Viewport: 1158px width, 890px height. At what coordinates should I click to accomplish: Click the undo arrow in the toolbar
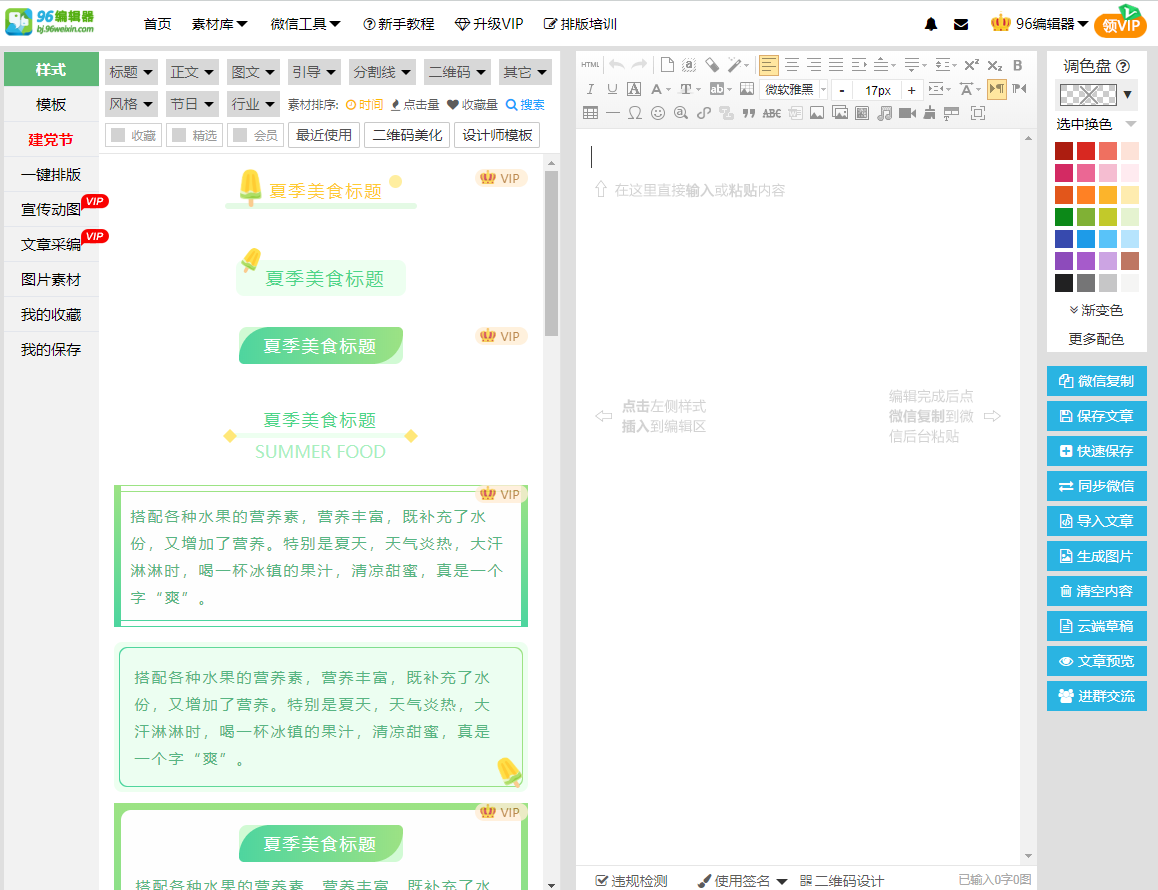tap(615, 63)
